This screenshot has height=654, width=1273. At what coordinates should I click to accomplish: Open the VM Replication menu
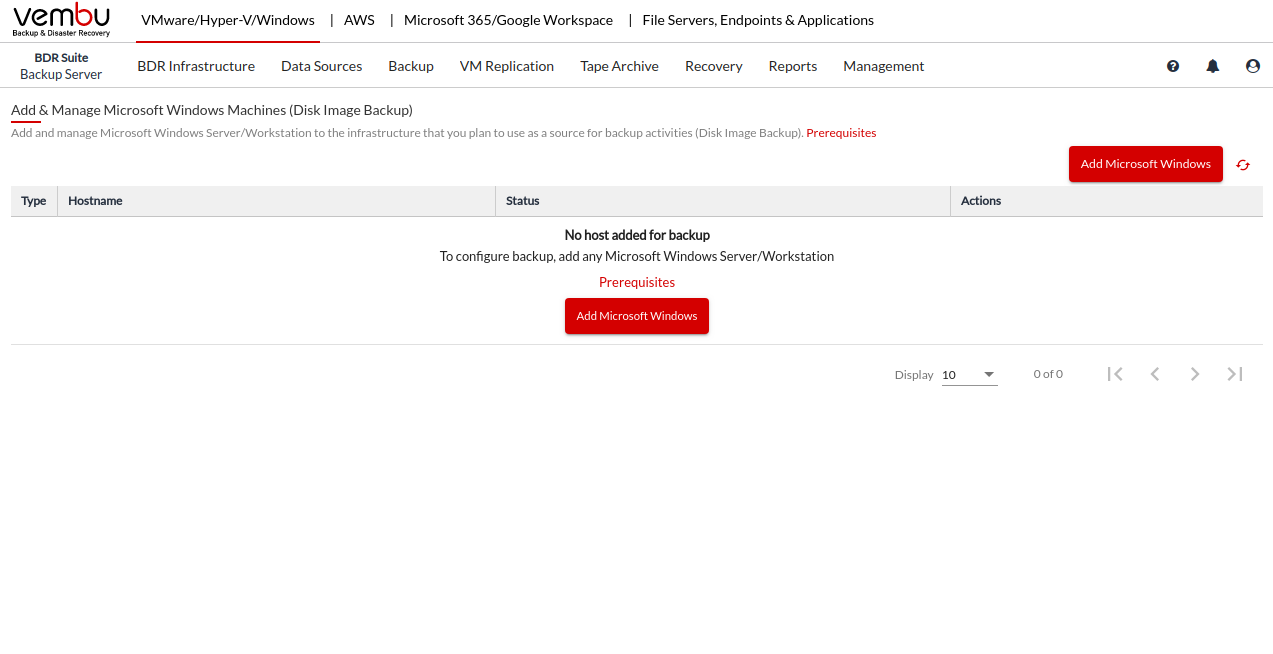pos(507,66)
